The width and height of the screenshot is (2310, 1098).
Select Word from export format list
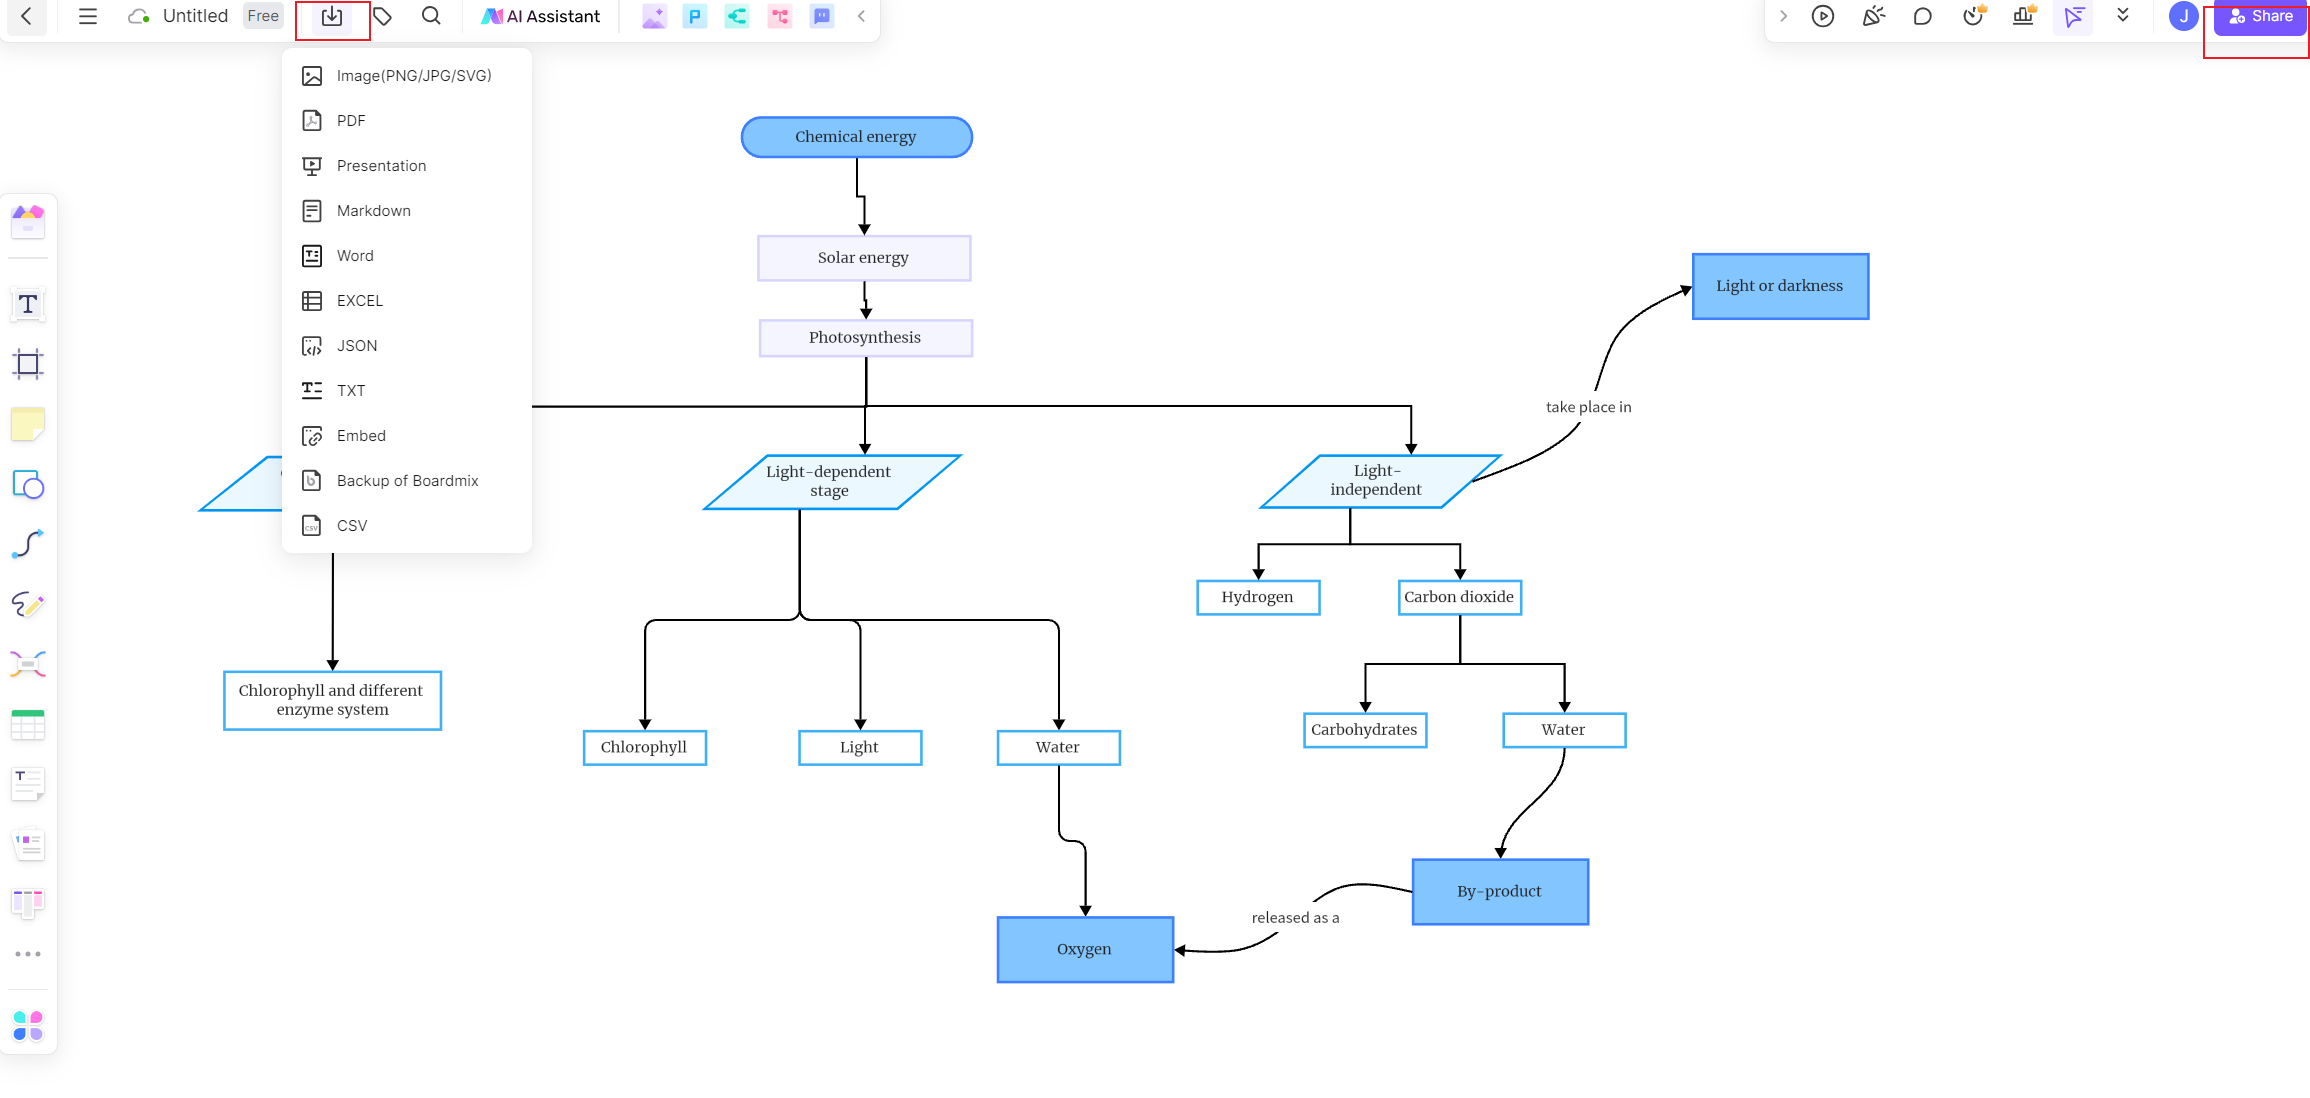point(355,255)
